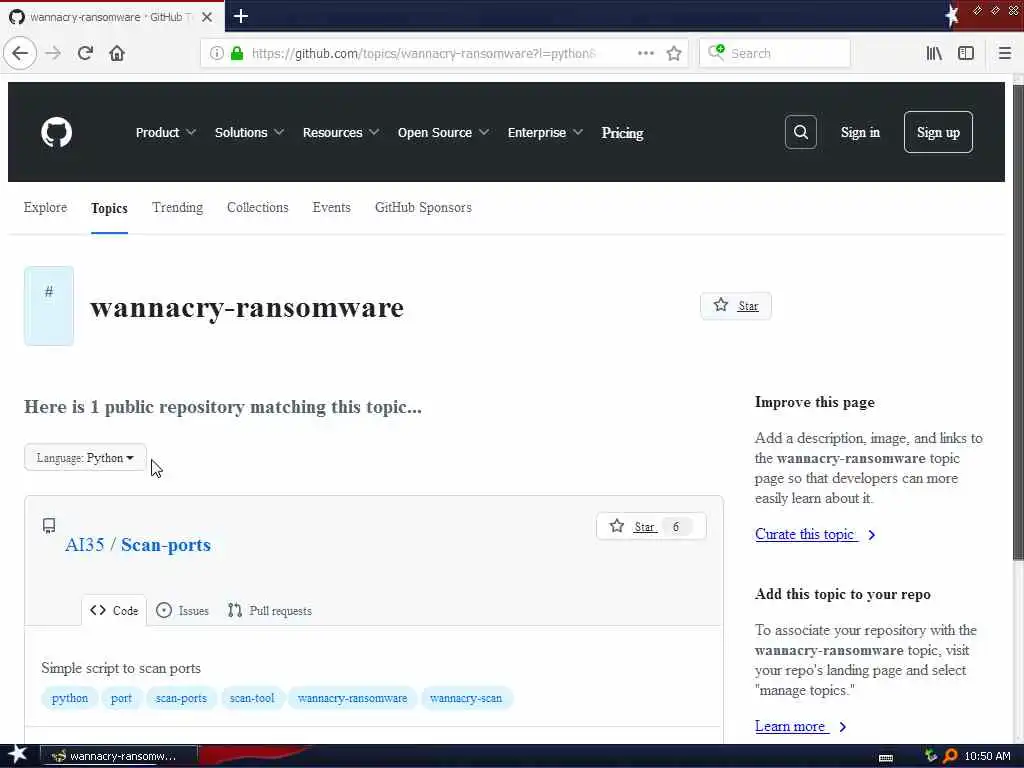Click the page vertical scrollbar thumb
Screen dimensions: 1024x768
click(x=1017, y=322)
